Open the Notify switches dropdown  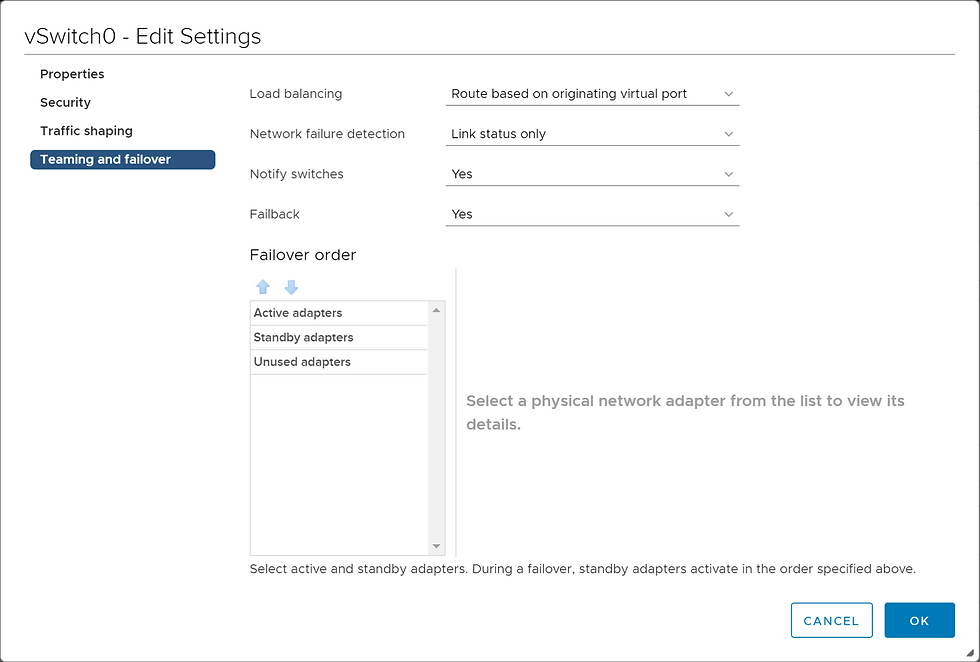[x=591, y=174]
